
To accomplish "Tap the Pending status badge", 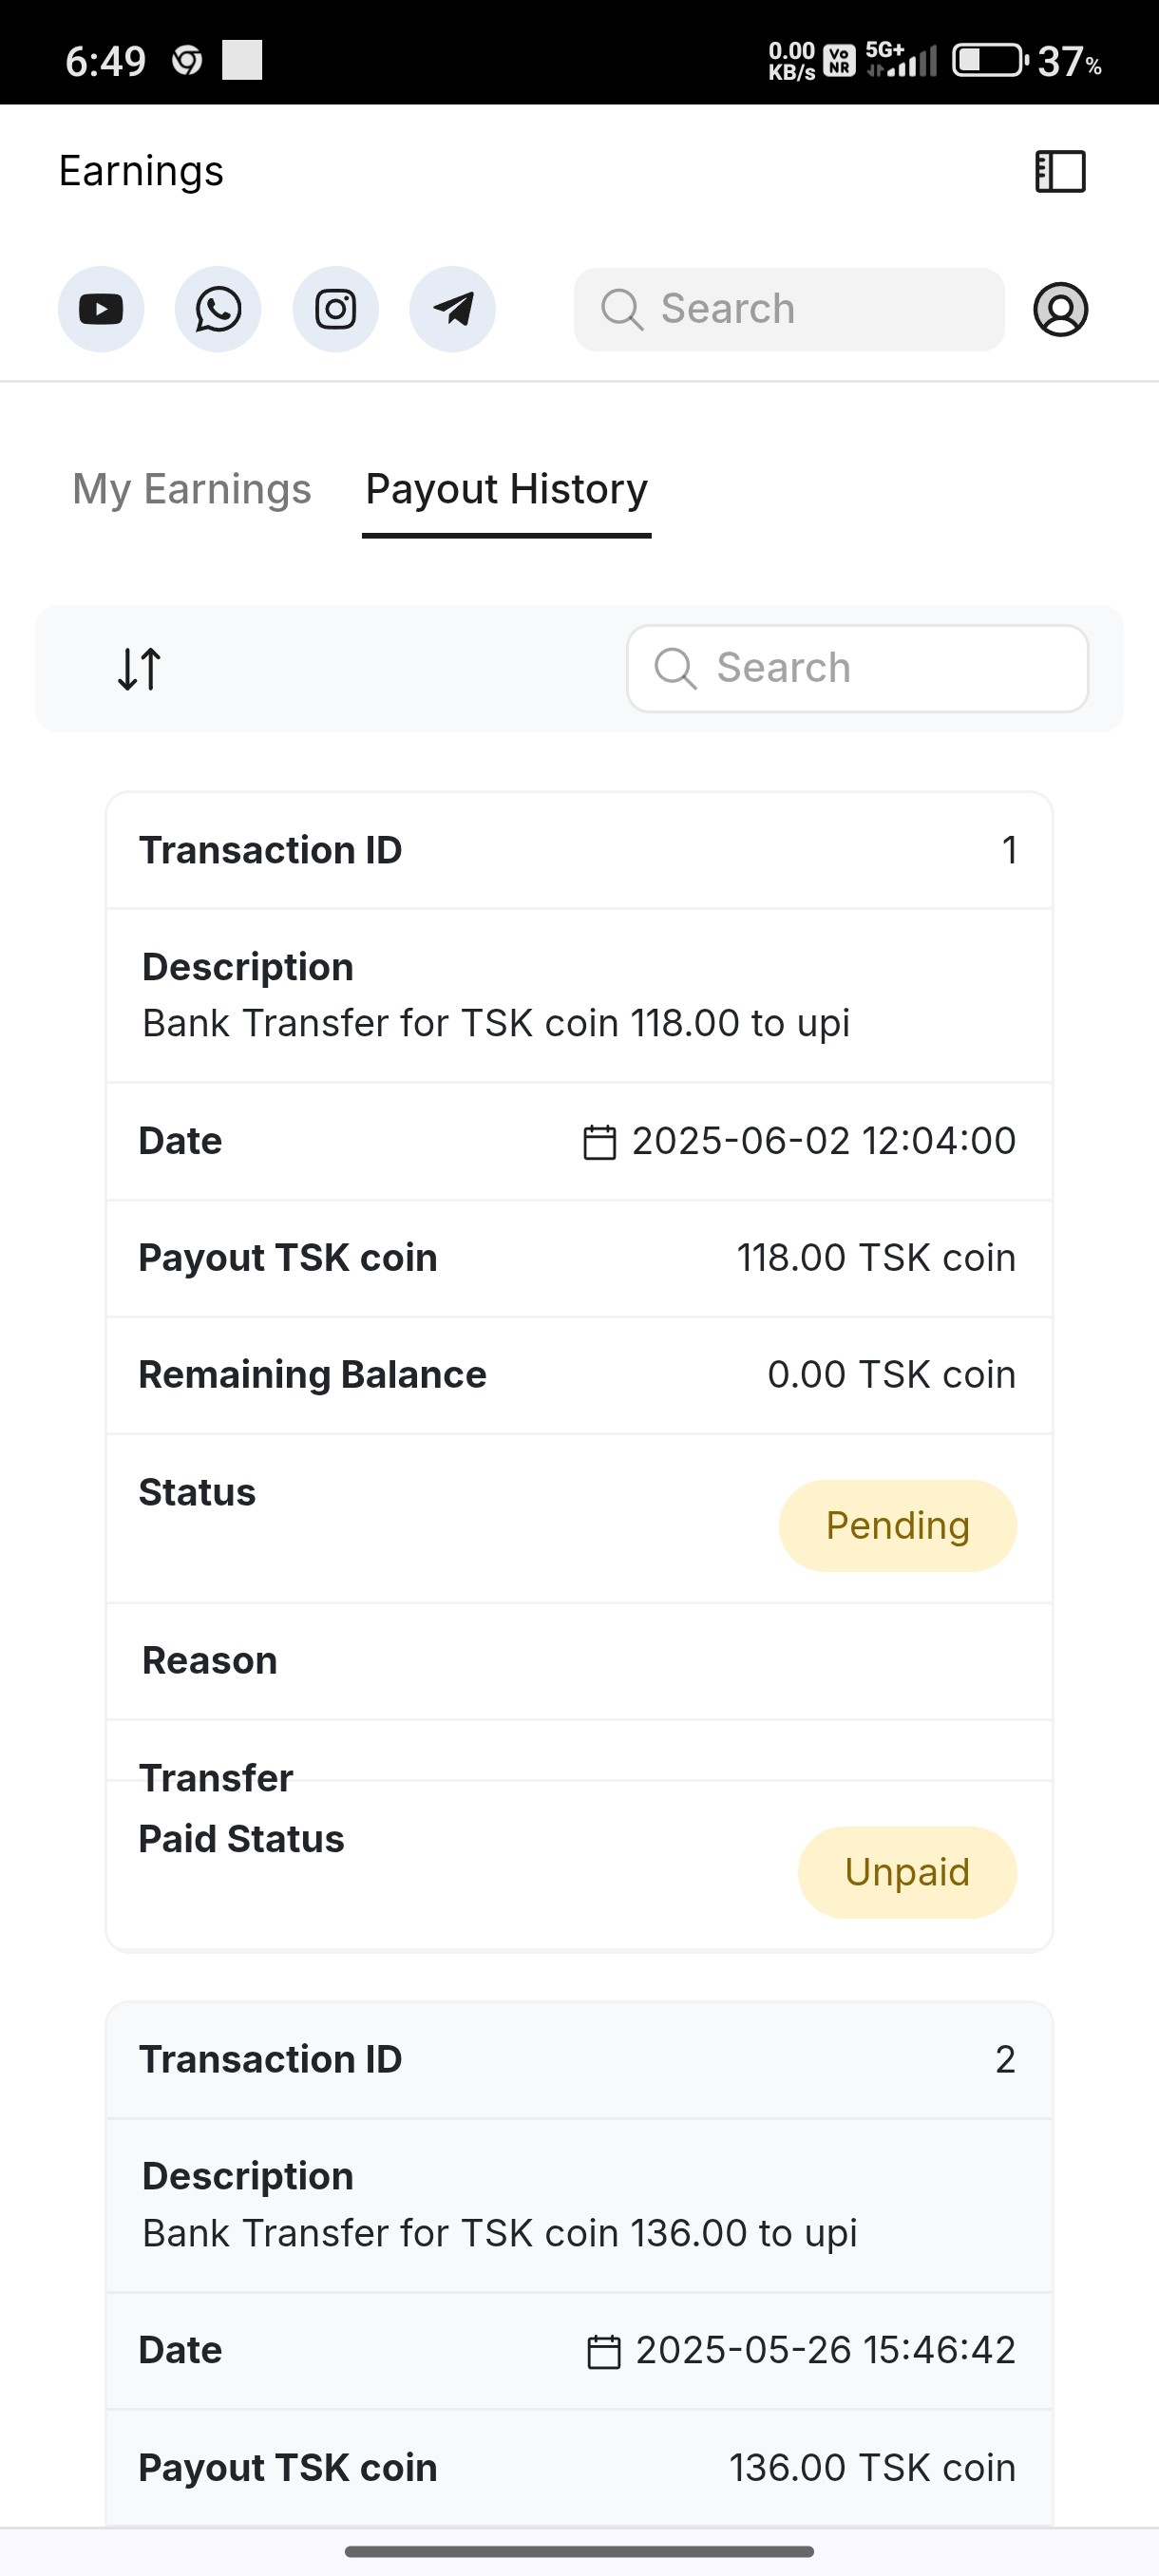I will [x=898, y=1526].
